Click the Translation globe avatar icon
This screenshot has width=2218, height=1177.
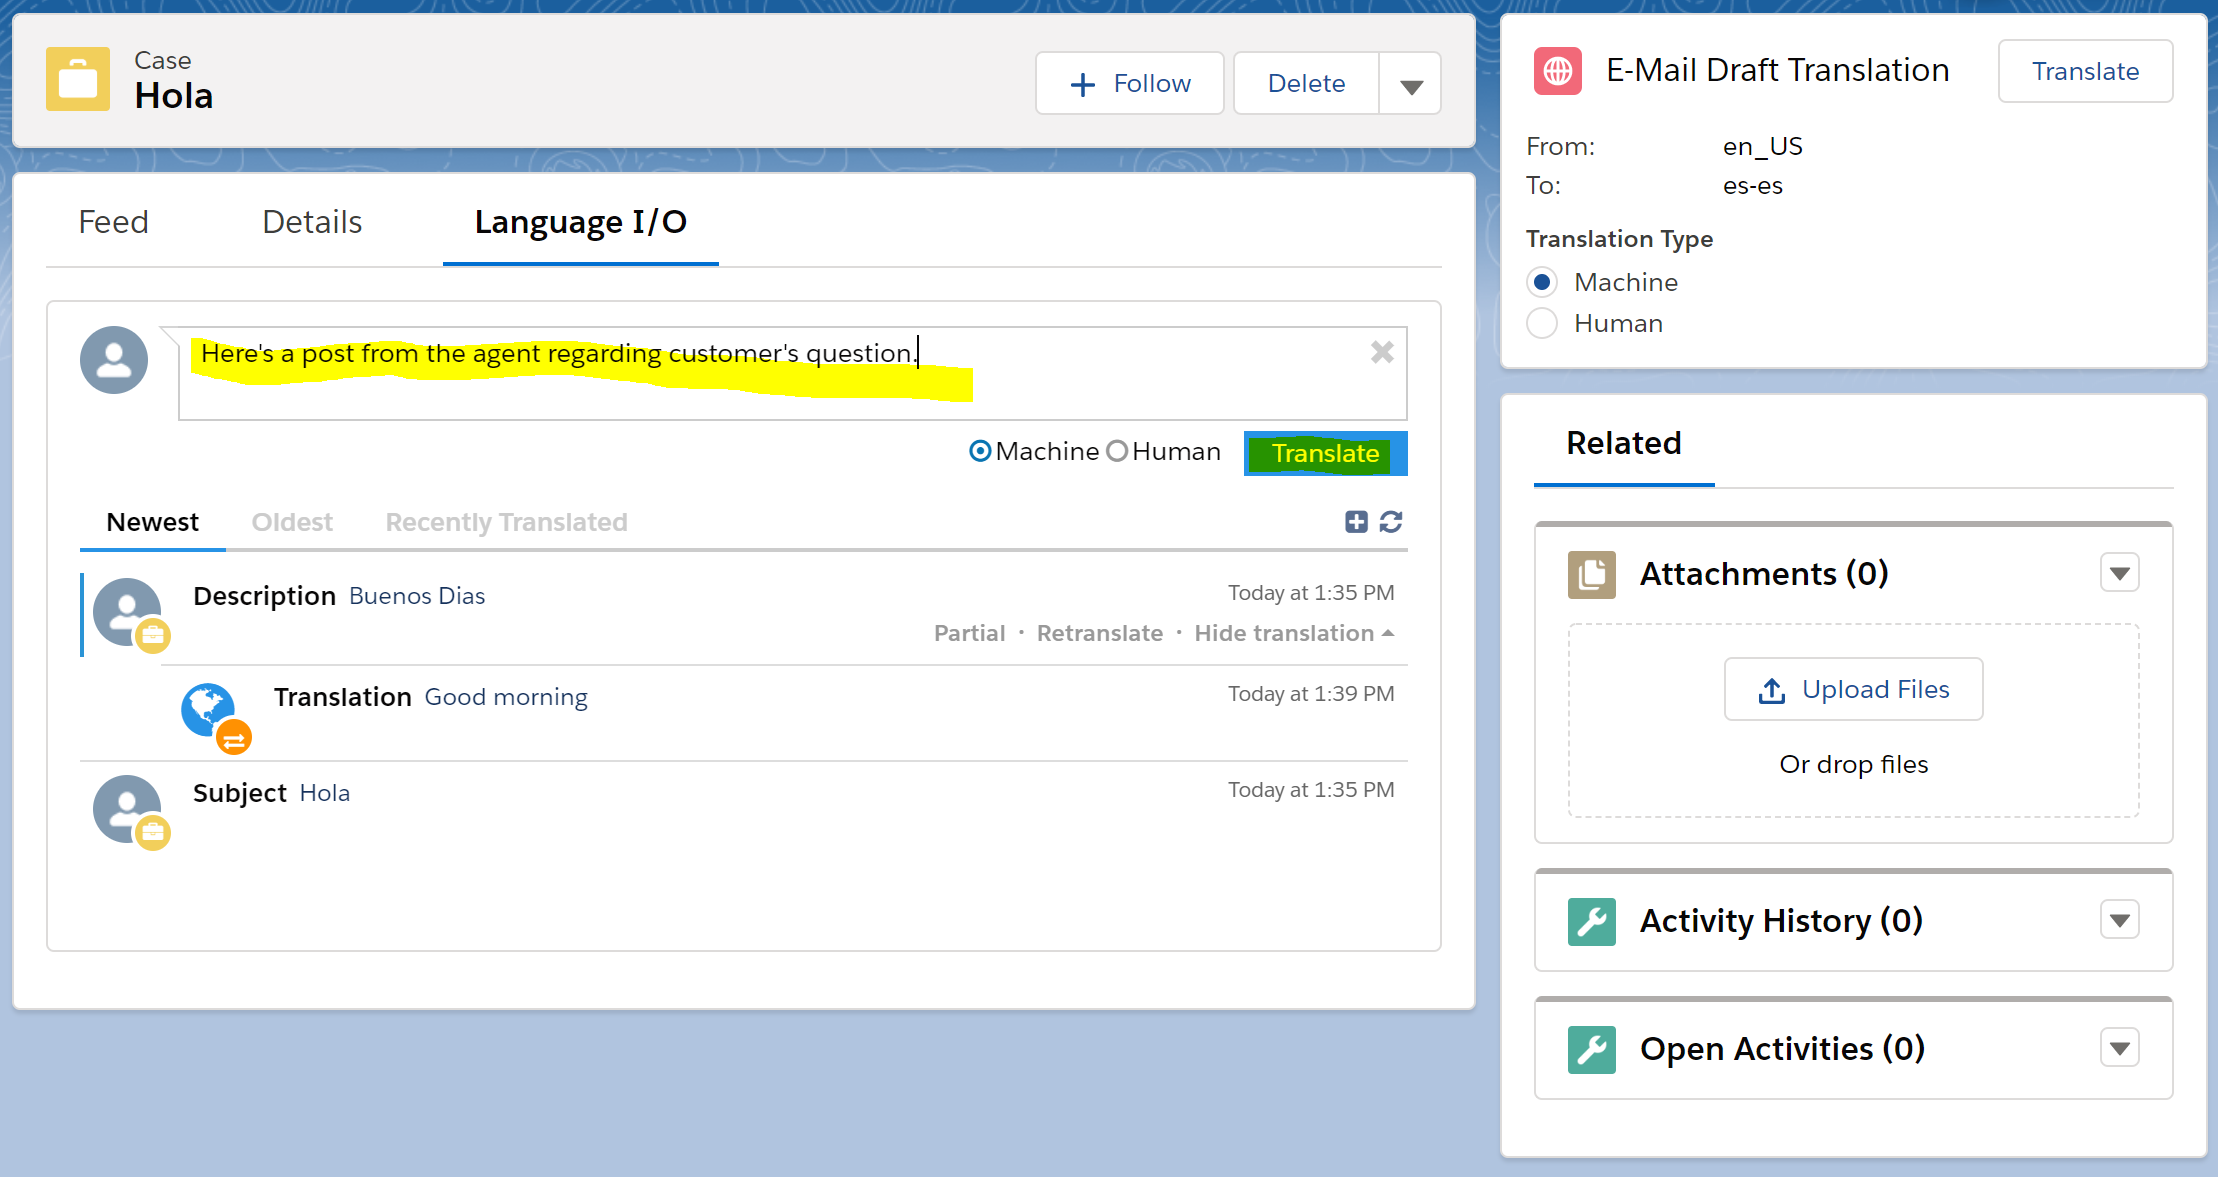(209, 710)
